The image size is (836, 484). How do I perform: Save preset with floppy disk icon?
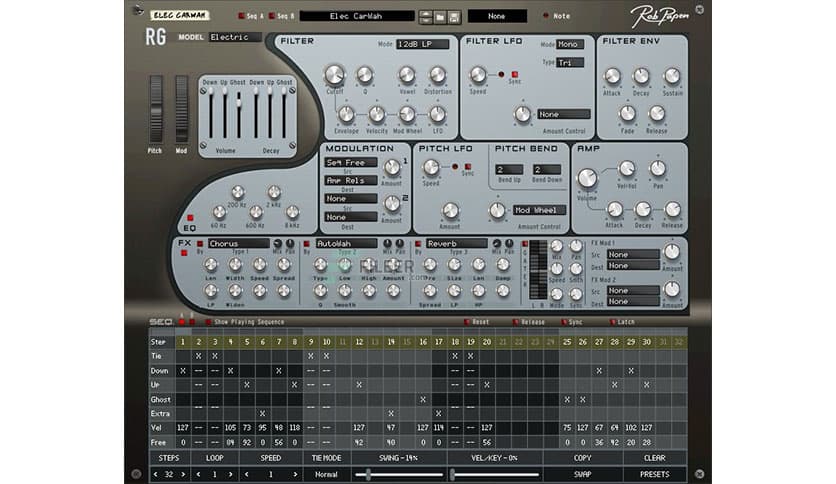(454, 17)
